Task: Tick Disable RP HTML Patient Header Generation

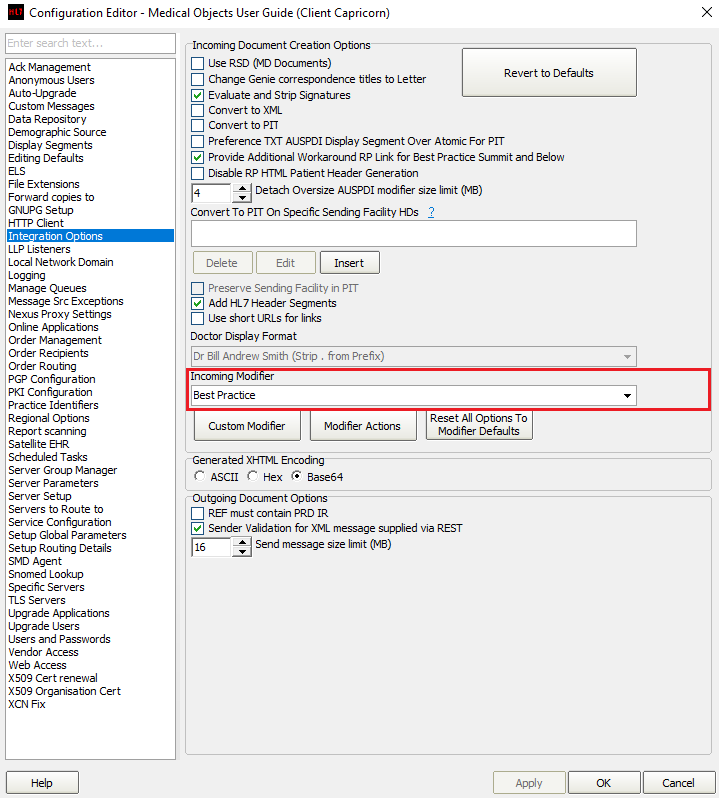Action: [197, 174]
